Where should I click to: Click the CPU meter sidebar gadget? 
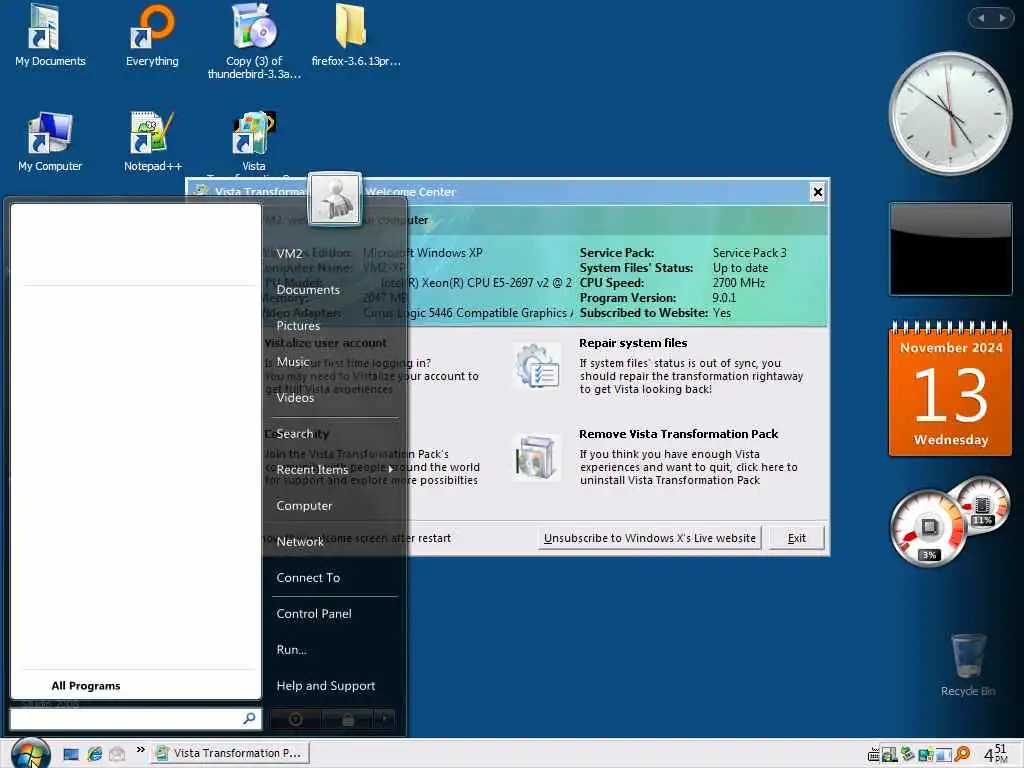tap(950, 521)
